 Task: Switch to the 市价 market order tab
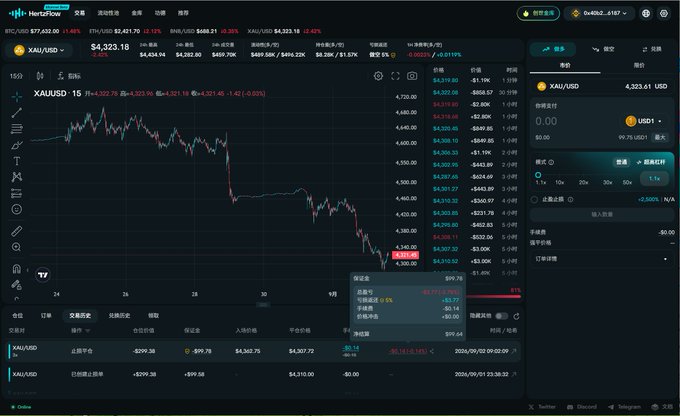[565, 66]
